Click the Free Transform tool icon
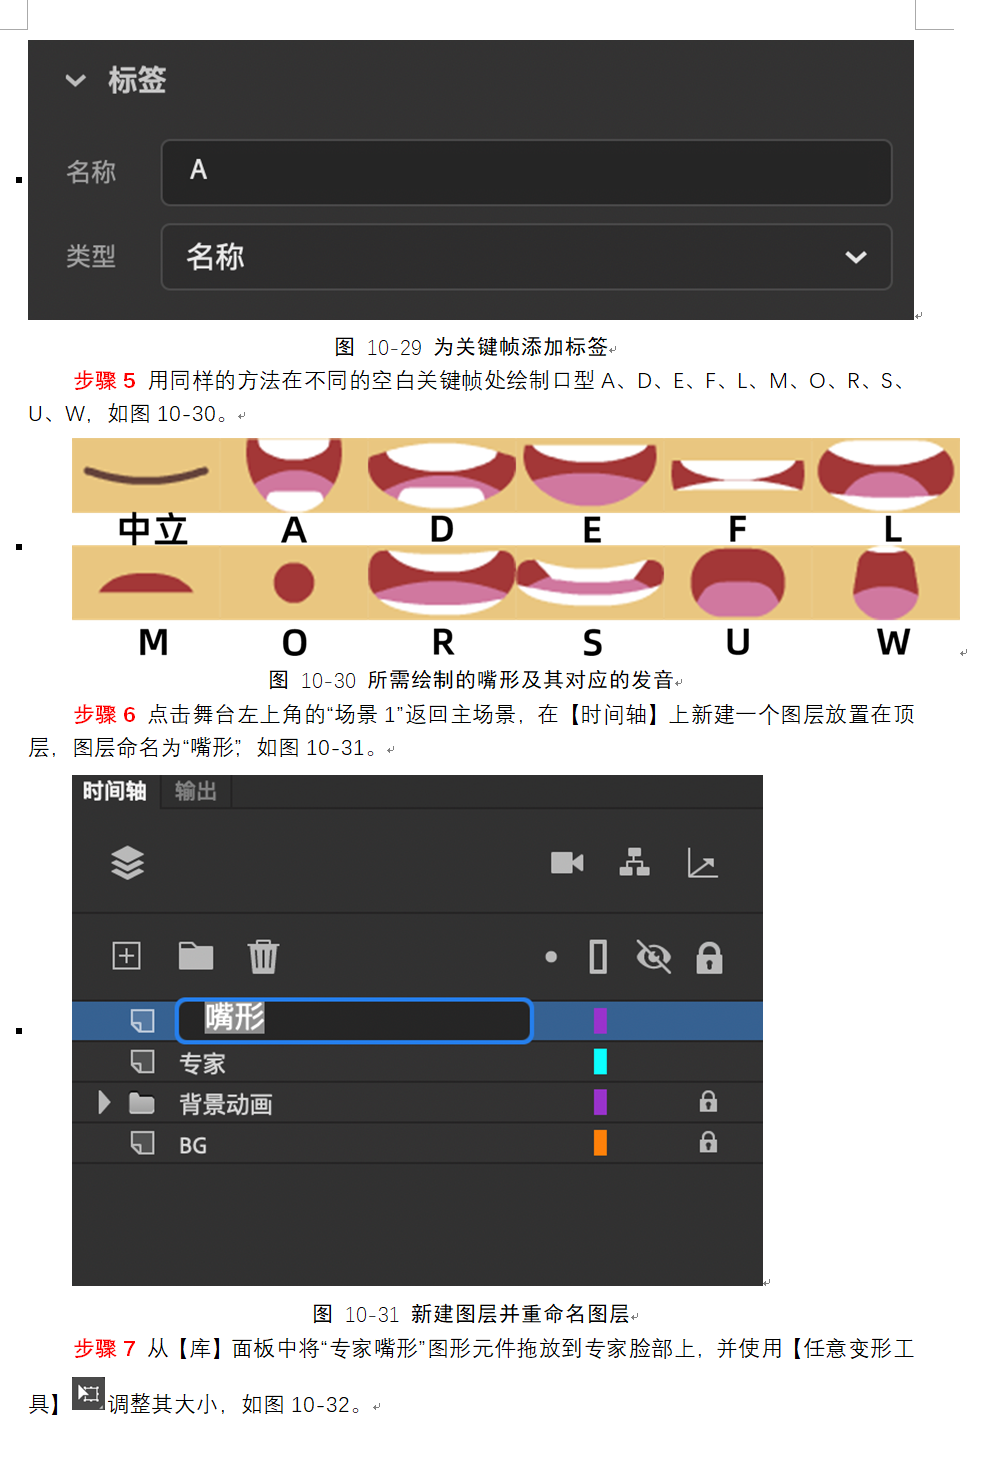The image size is (984, 1458). point(88,1393)
